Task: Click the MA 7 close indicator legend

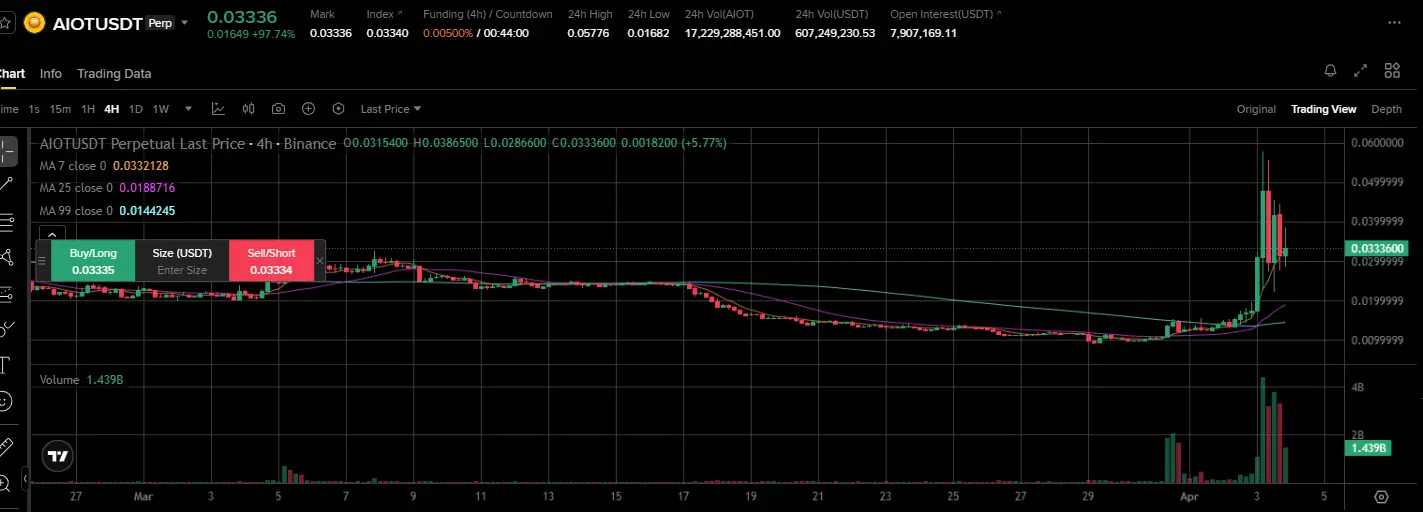Action: 104,165
